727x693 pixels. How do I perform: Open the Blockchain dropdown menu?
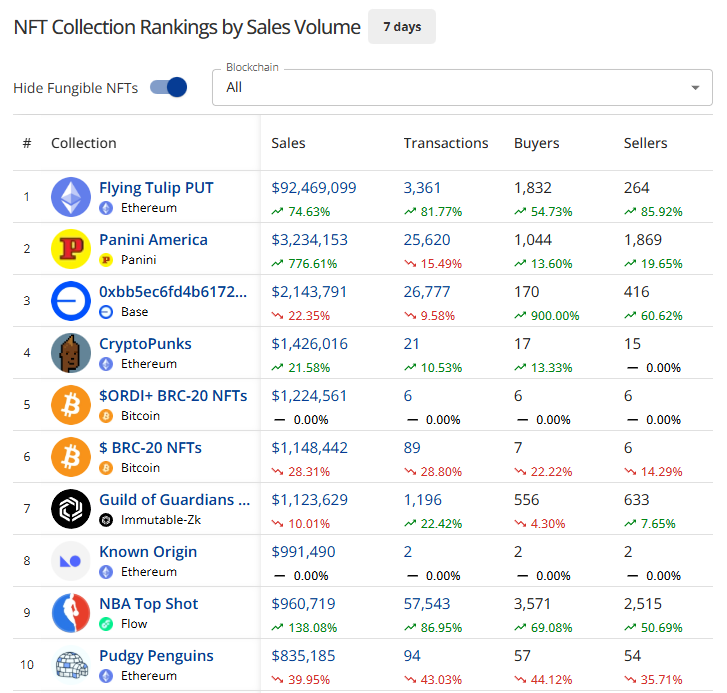450,87
